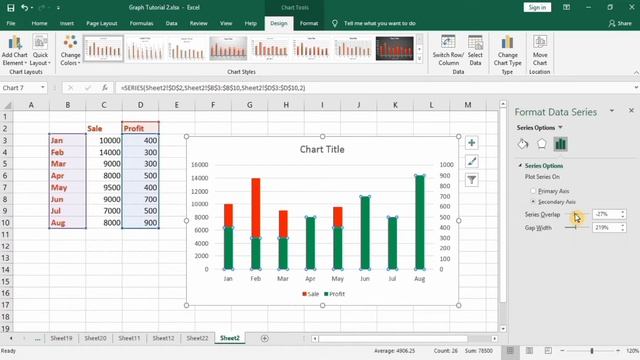Click Switch Row/Column
Screen dimensions: 640x360
click(x=448, y=51)
